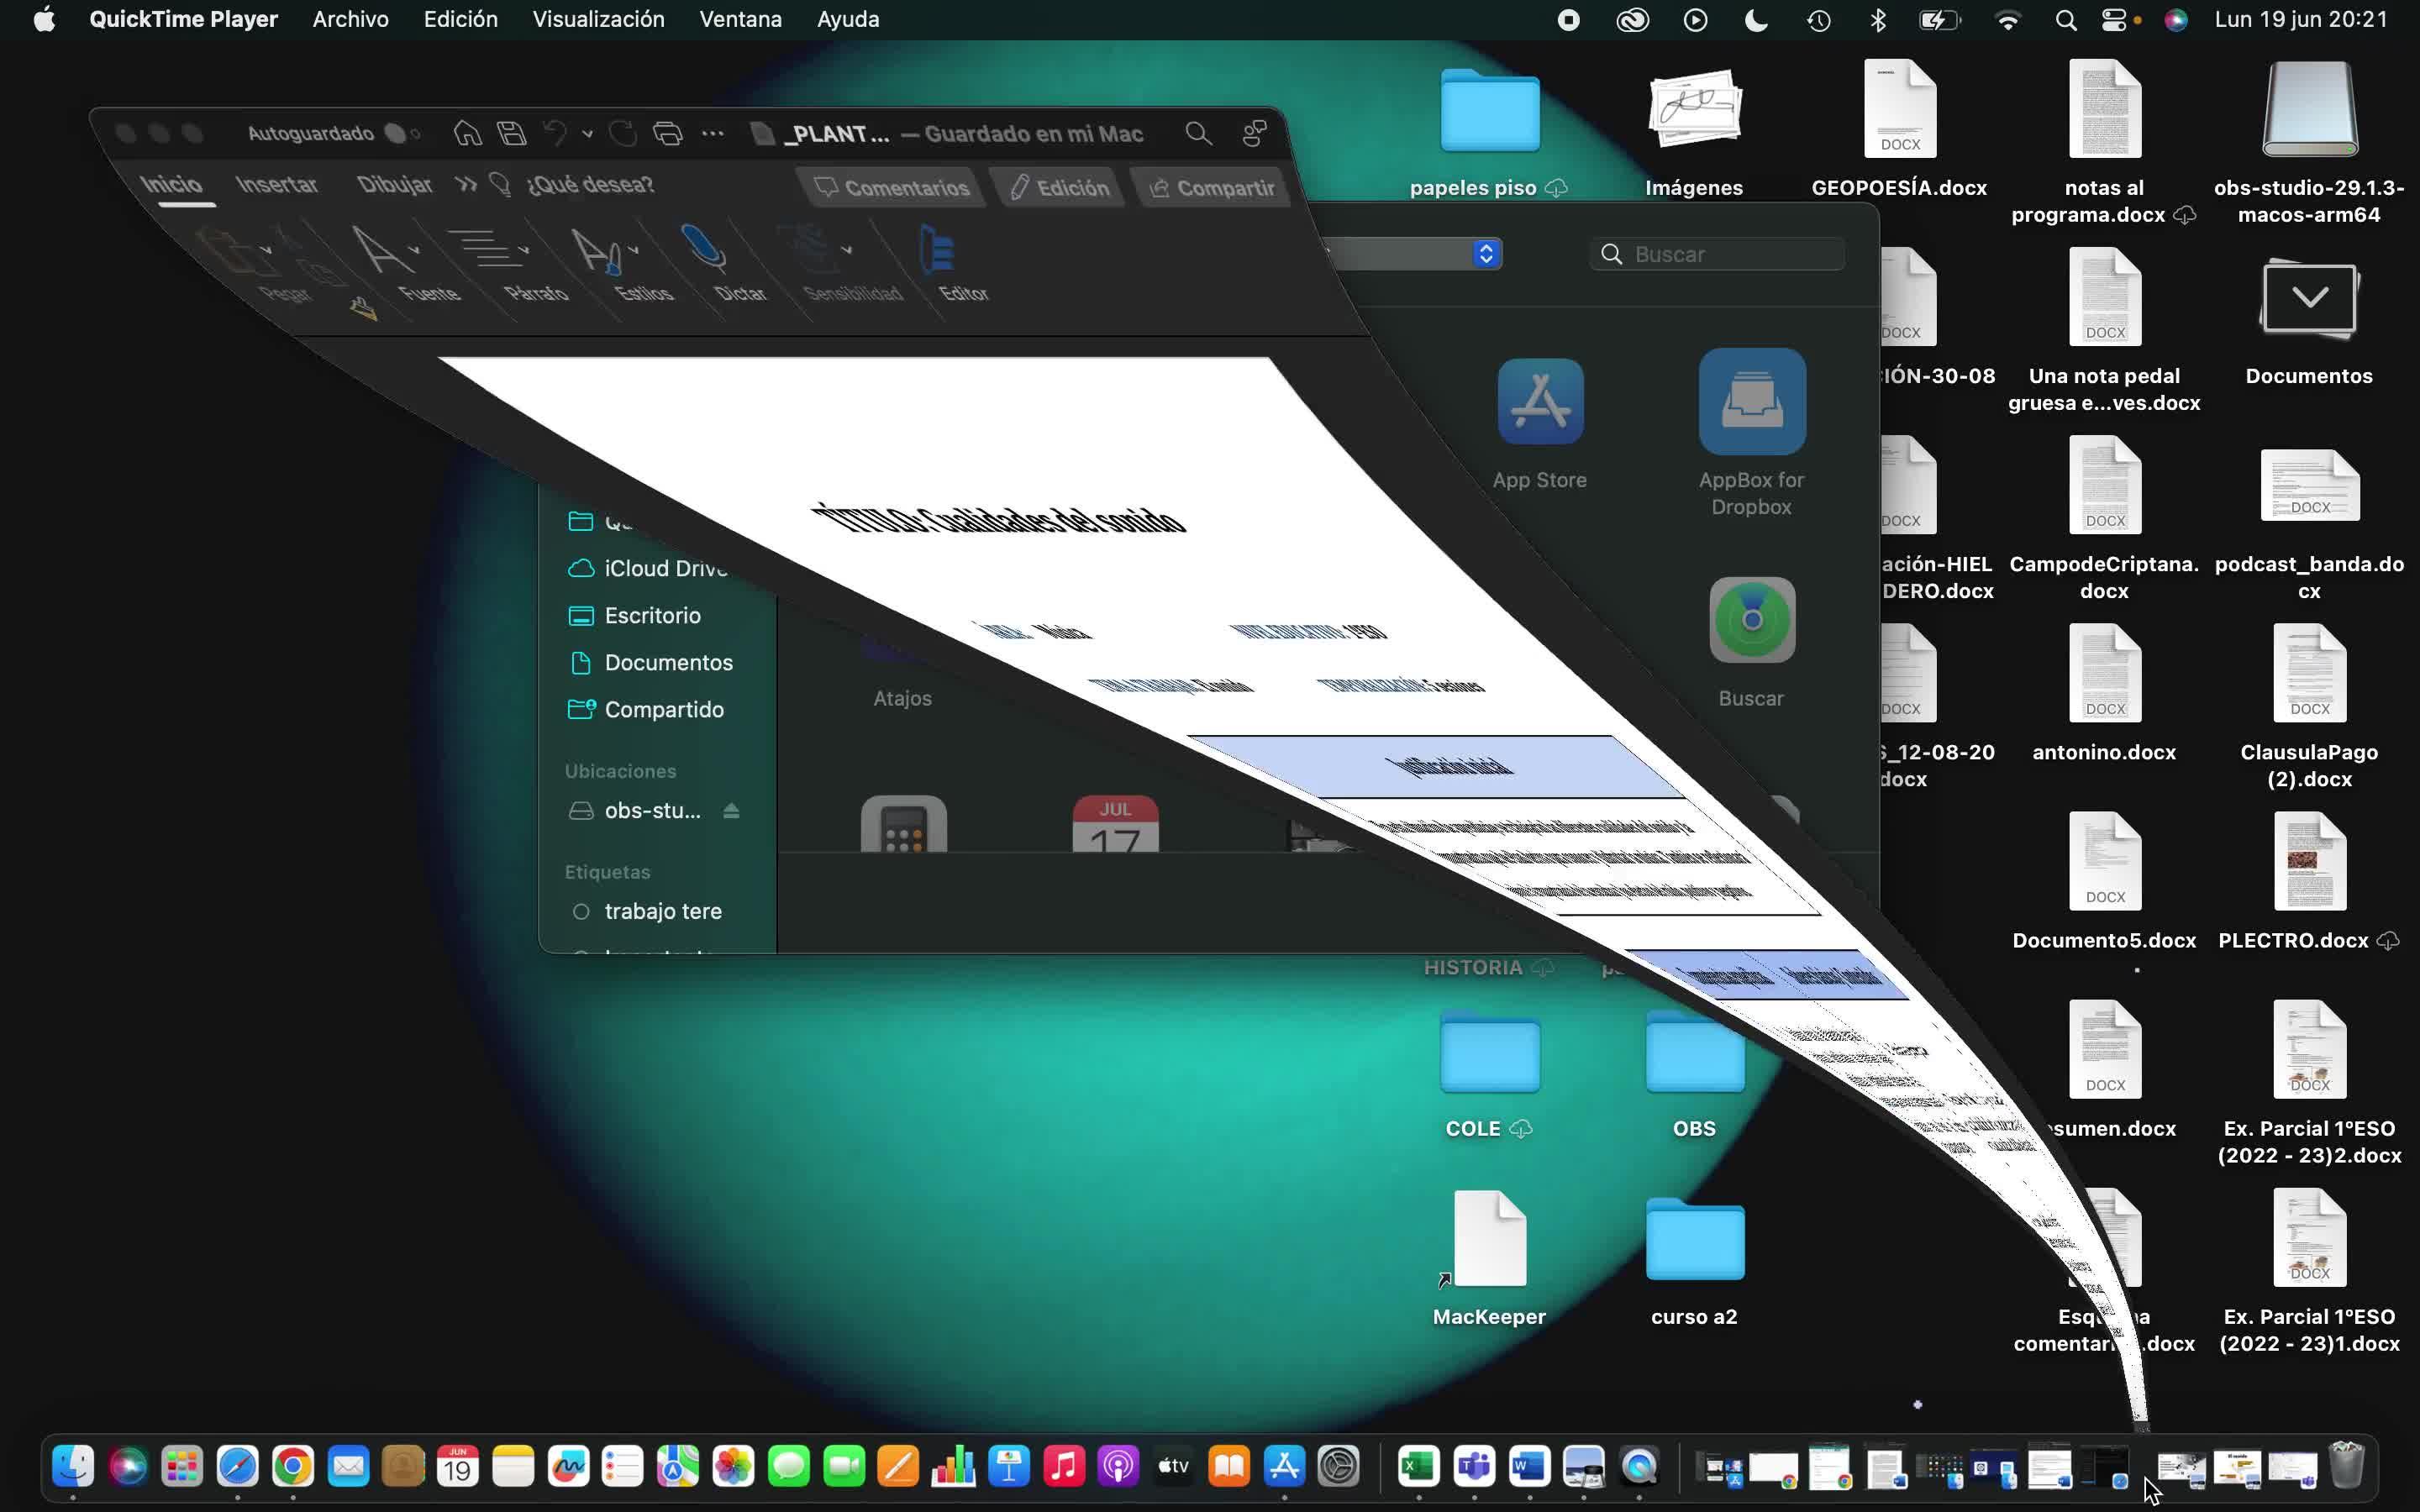Open Time Machine menu bar icon
Screen dimensions: 2420x1512
click(x=1819, y=20)
